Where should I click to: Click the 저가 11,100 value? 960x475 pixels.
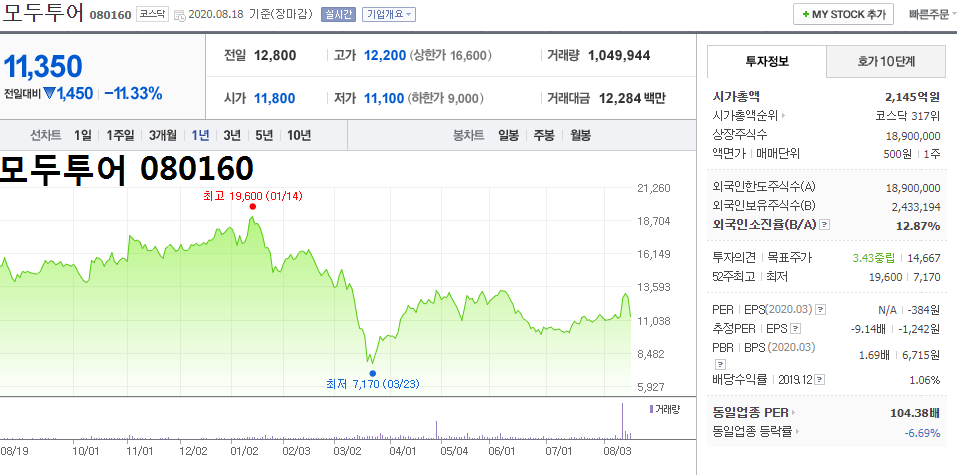coord(384,98)
